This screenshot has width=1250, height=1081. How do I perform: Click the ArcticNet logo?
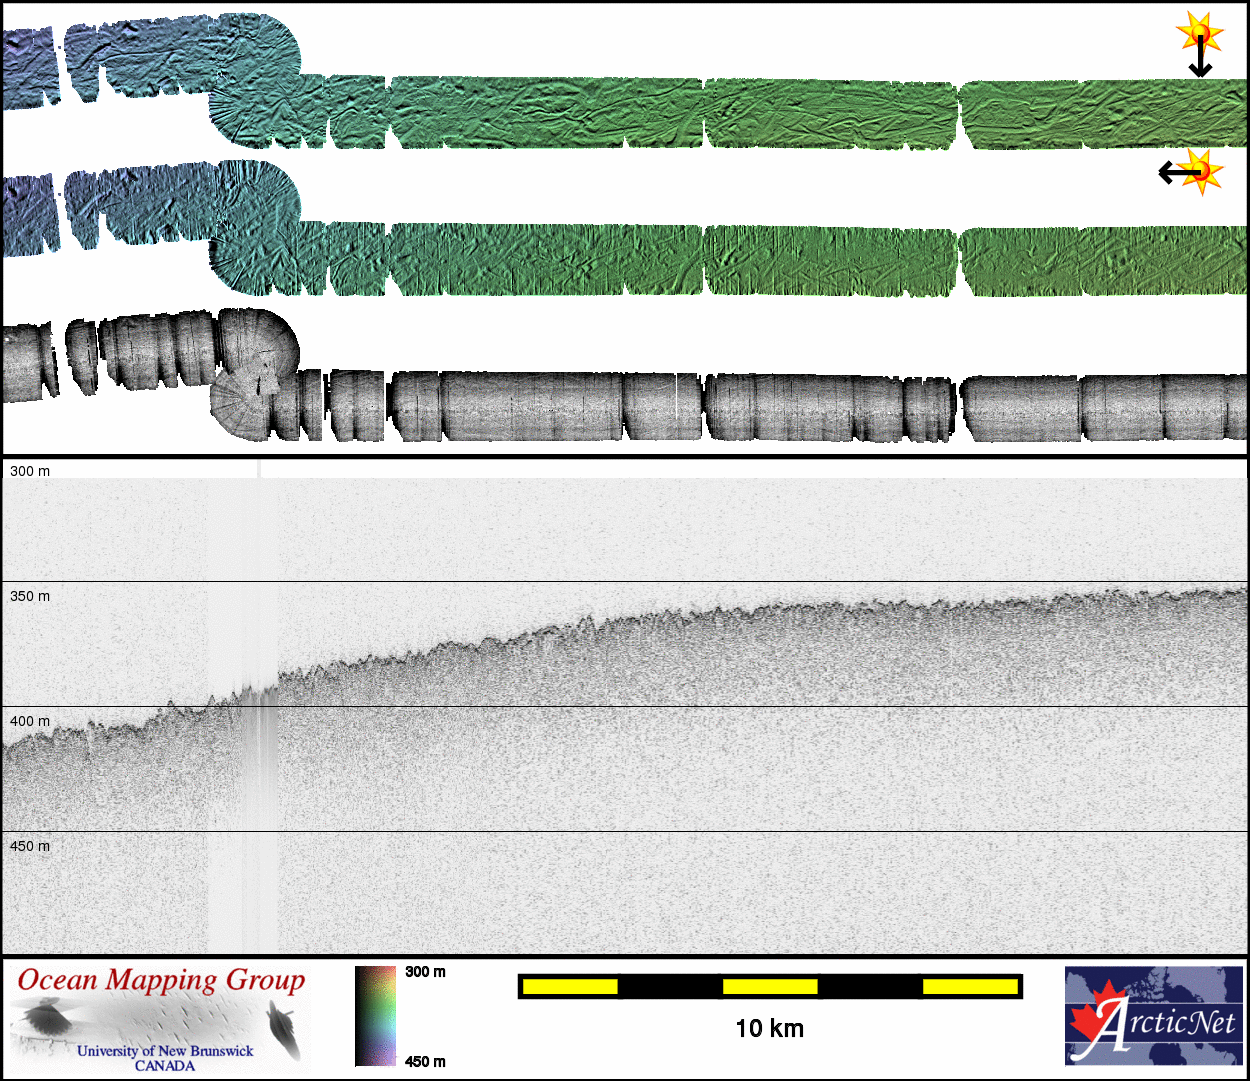click(x=1154, y=1015)
